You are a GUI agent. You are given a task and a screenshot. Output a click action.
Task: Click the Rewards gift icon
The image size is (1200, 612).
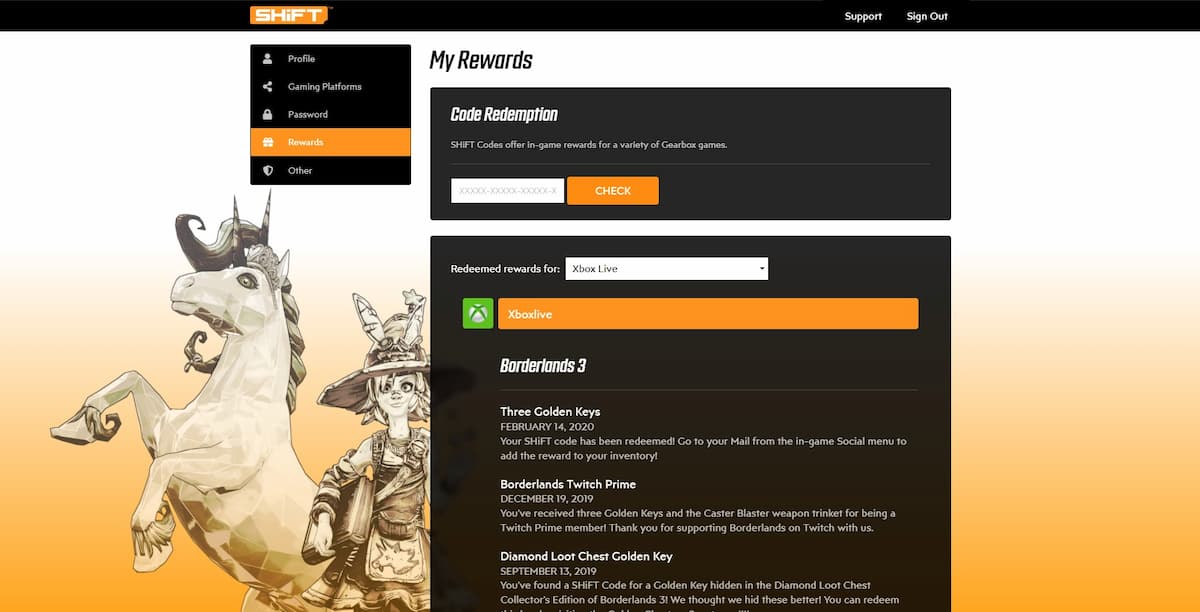[267, 143]
